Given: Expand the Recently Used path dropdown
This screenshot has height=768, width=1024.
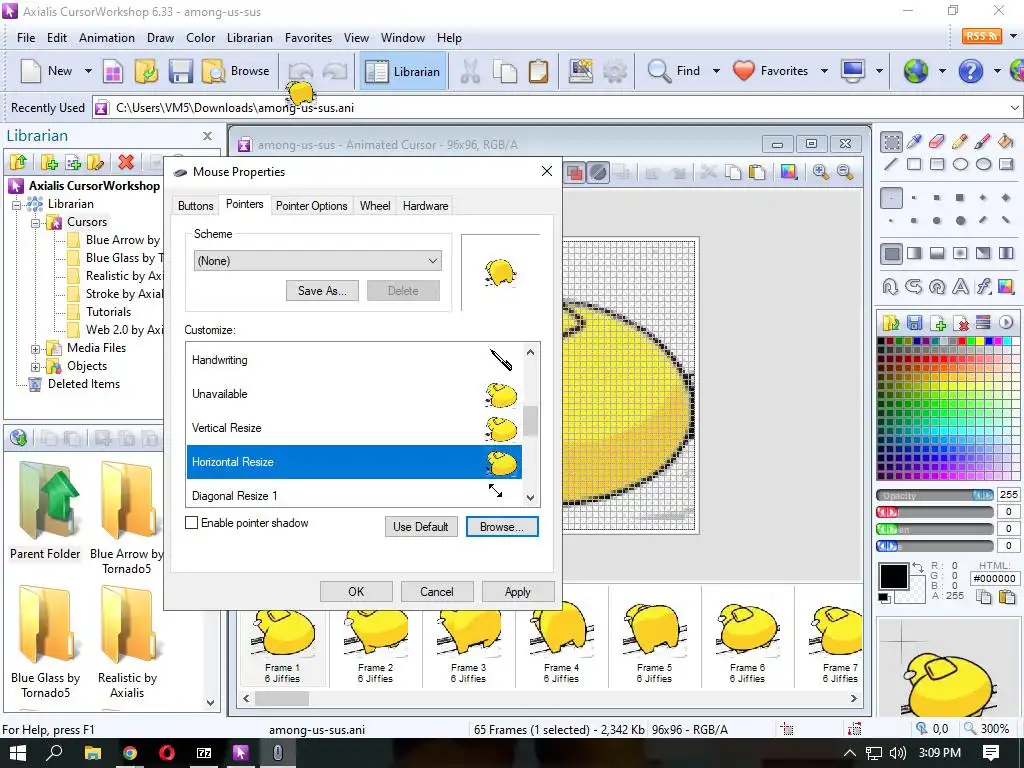Looking at the screenshot, I should coord(1014,108).
